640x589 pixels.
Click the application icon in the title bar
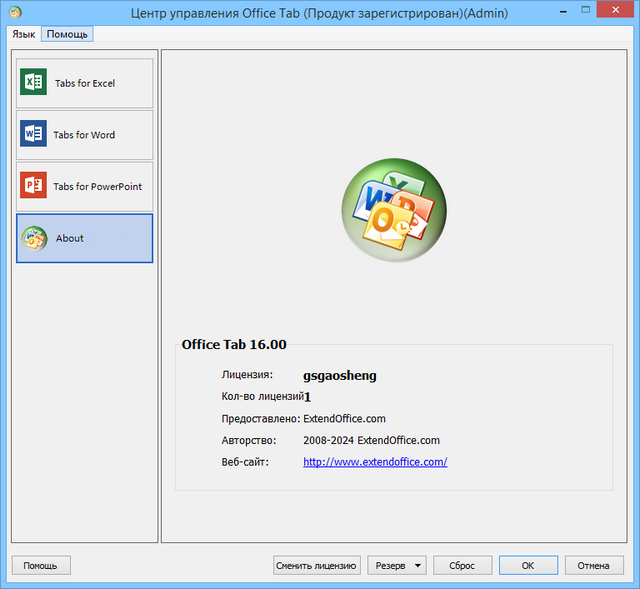pos(14,13)
